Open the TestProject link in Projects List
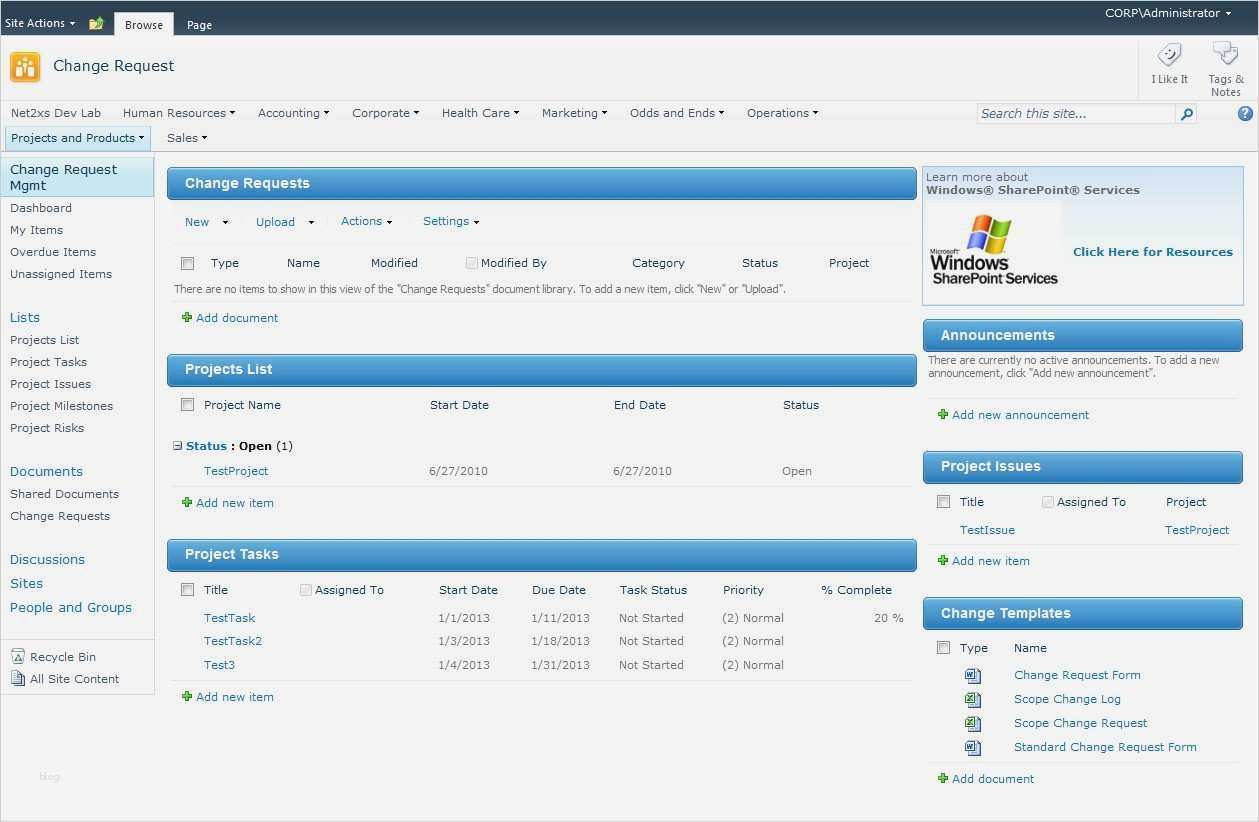Image resolution: width=1259 pixels, height=822 pixels. point(236,471)
